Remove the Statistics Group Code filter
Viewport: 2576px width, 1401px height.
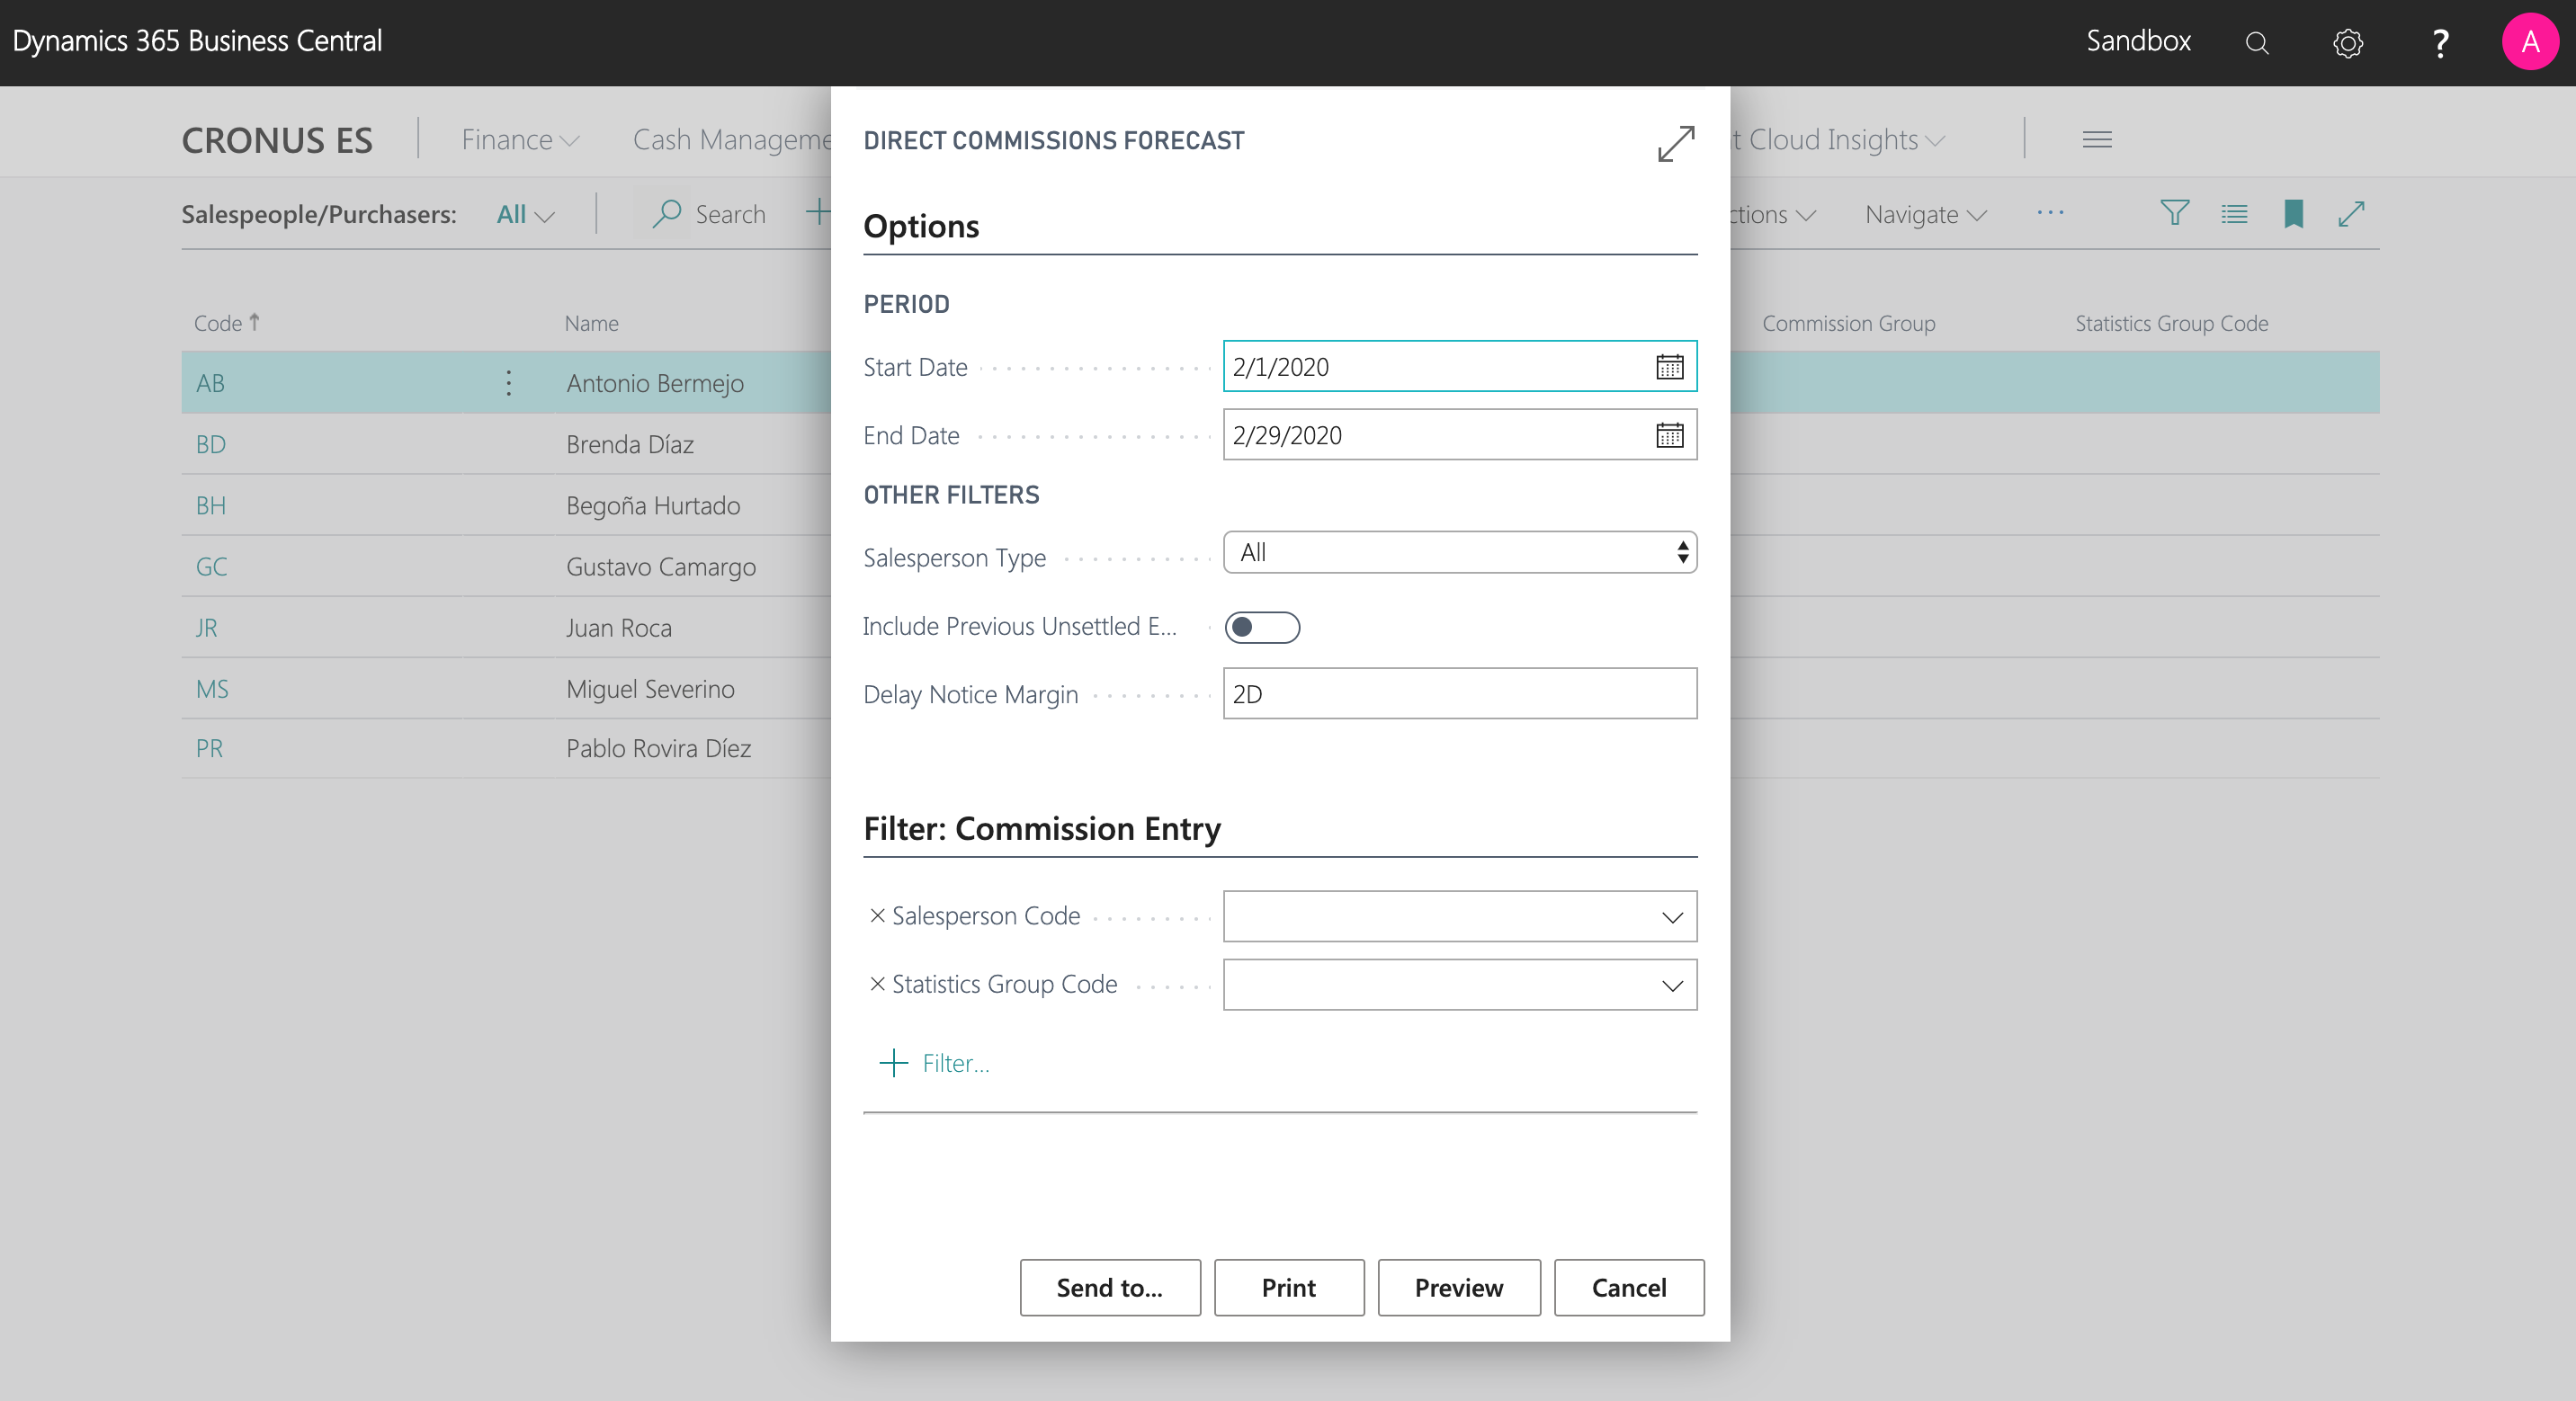point(877,984)
